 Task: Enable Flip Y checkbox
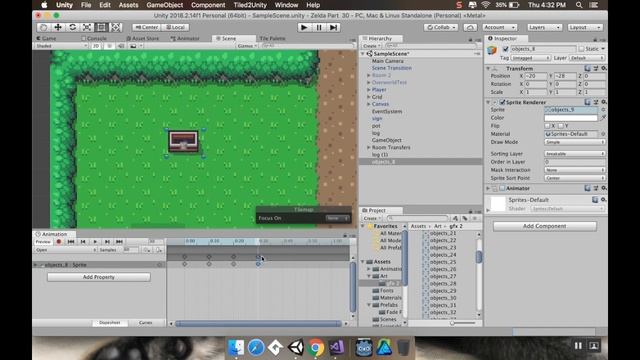tap(560, 126)
